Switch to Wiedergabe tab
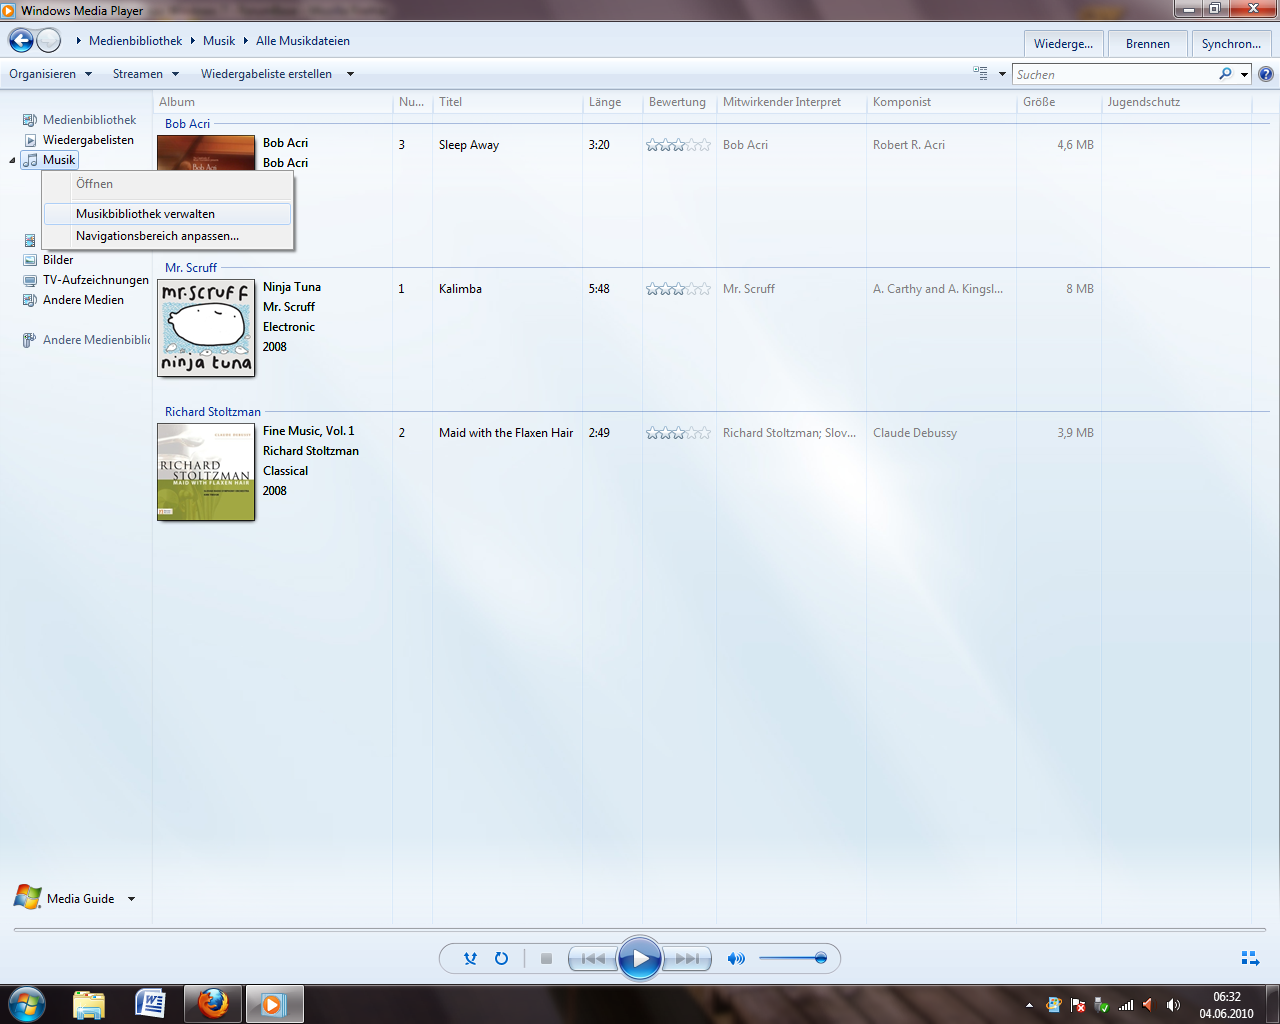 tap(1063, 44)
